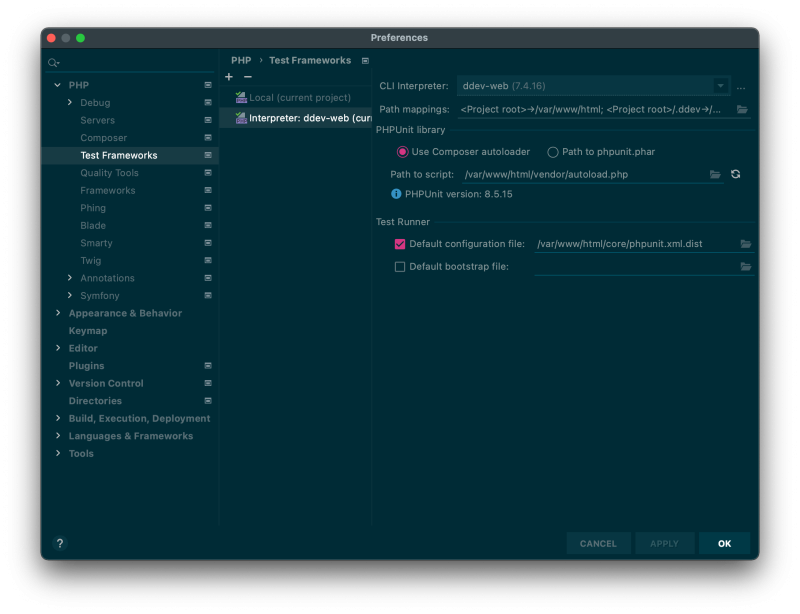Open CLI Interpreter browse ellipsis button

coord(741,86)
